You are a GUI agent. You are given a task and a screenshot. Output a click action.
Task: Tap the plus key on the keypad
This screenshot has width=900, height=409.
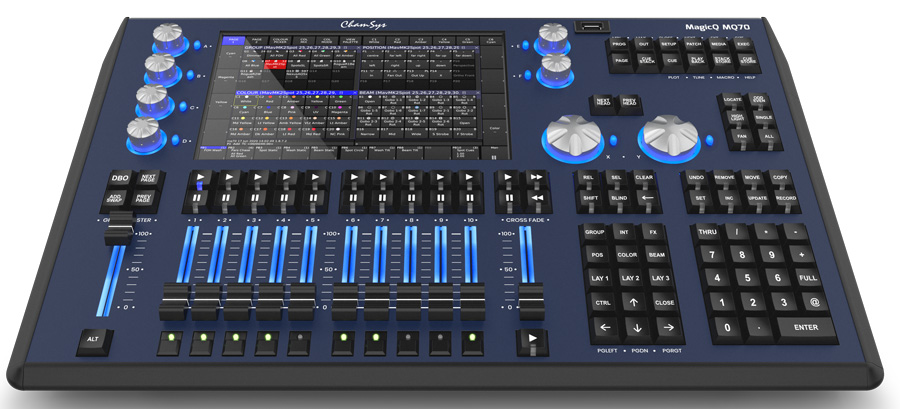click(802, 255)
